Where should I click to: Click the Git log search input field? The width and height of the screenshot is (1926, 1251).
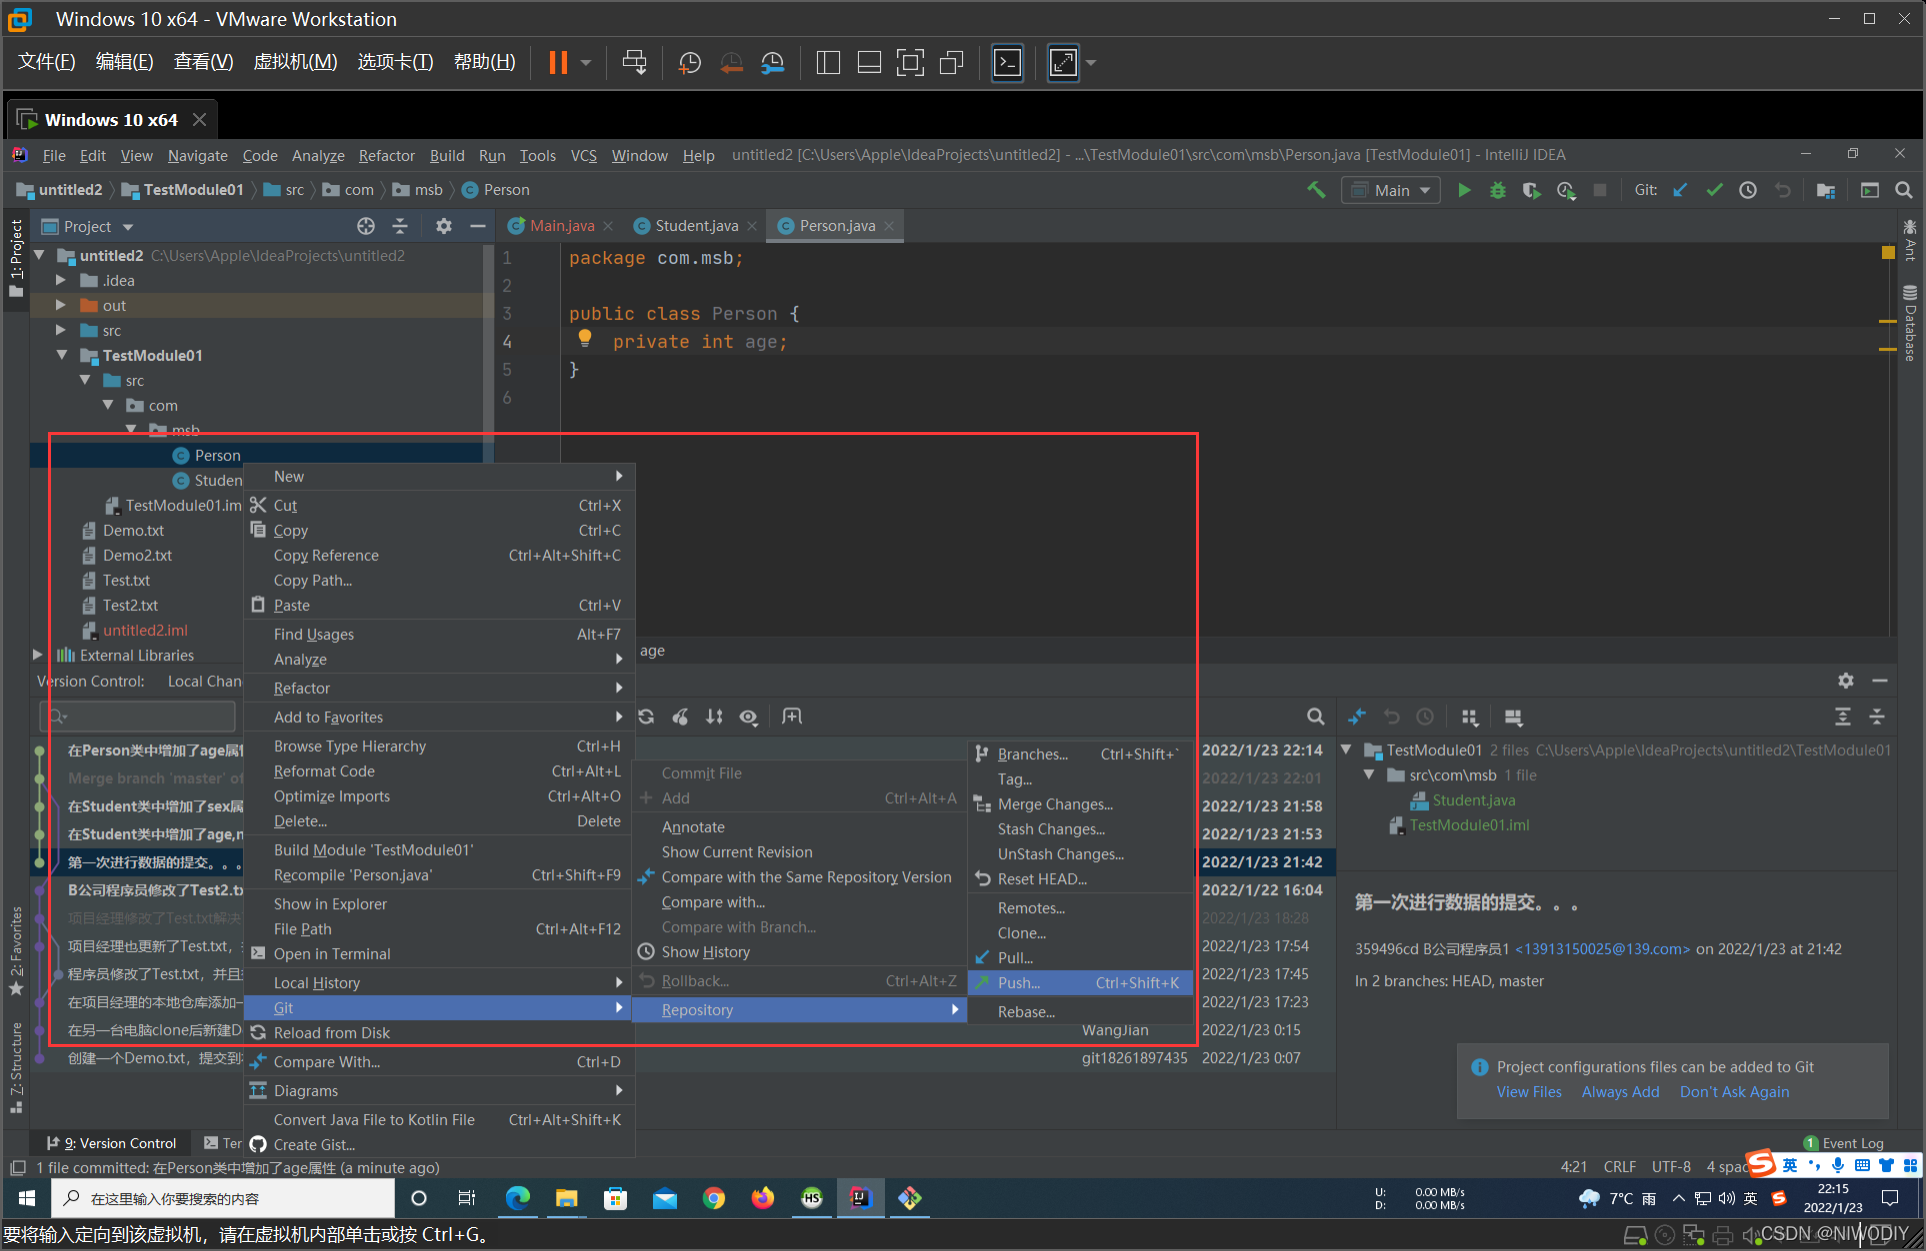click(x=138, y=716)
